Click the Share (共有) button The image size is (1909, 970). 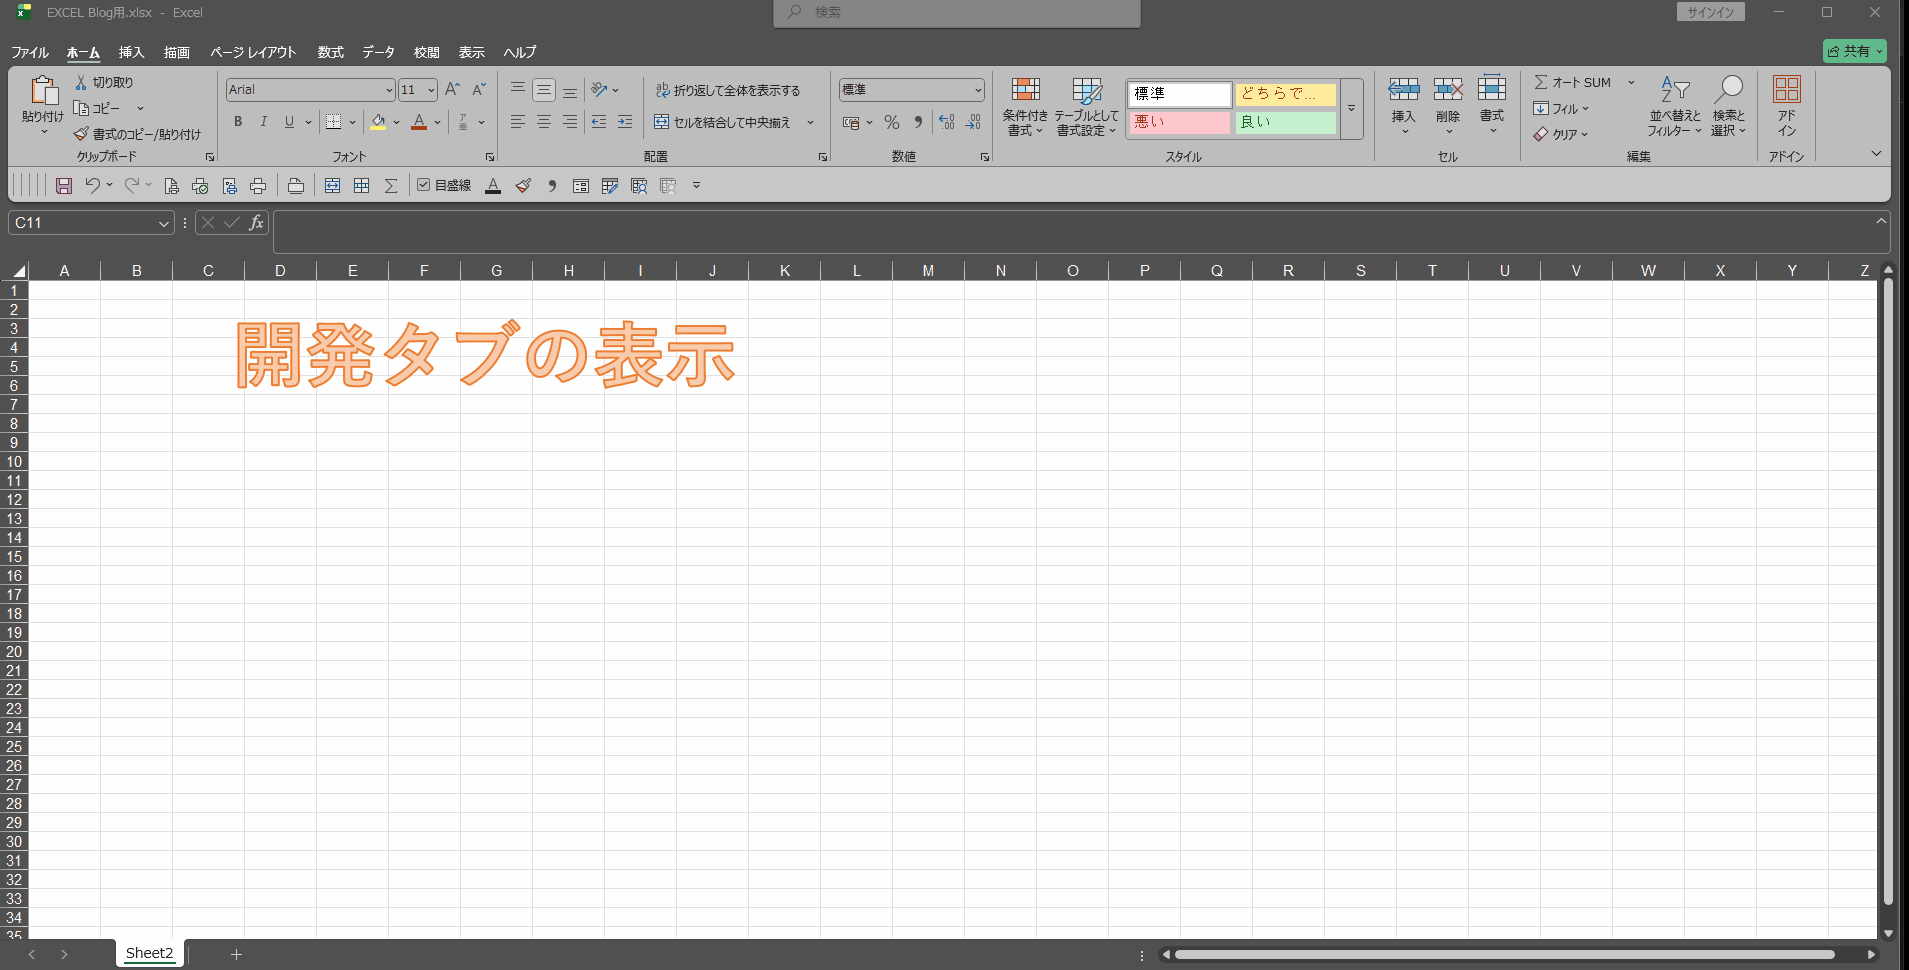(1854, 51)
